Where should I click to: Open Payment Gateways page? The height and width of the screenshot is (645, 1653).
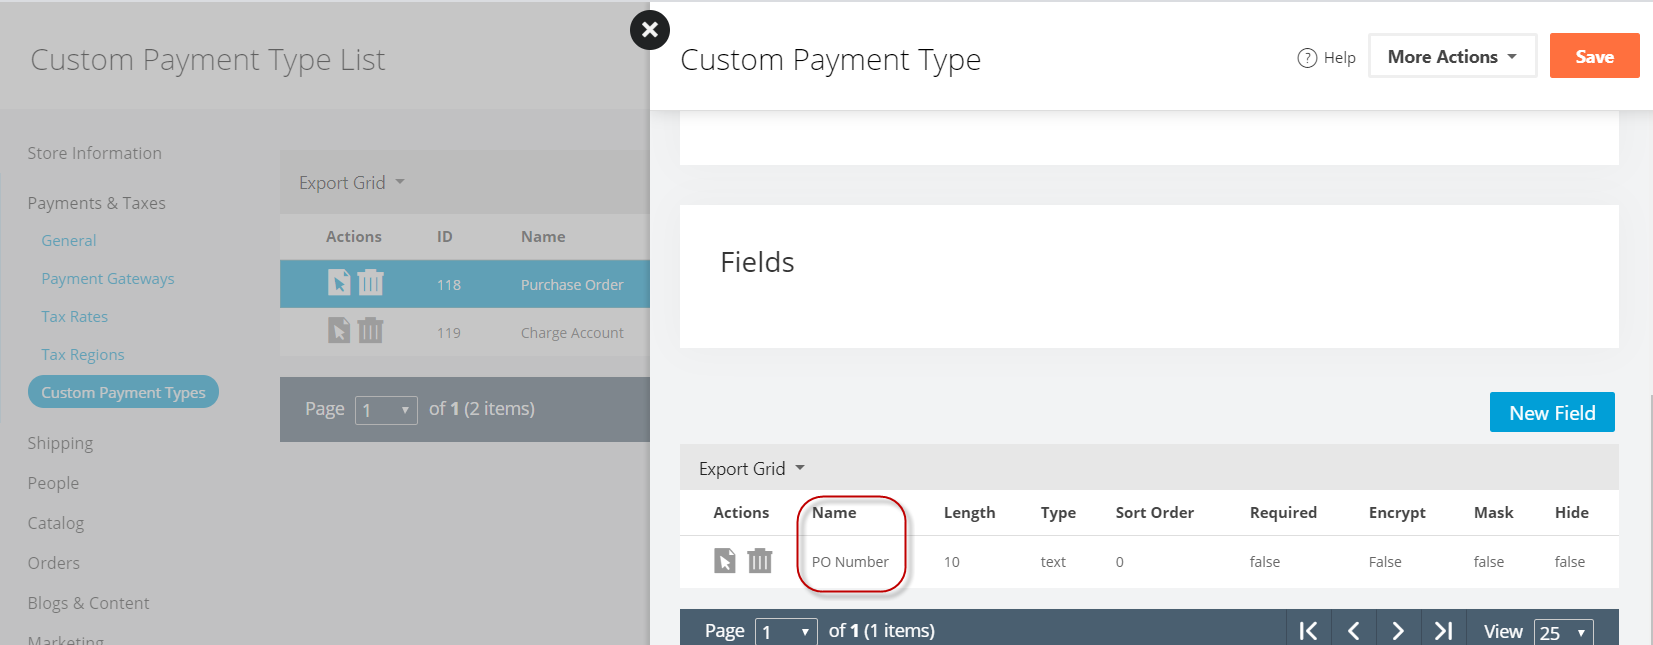[x=108, y=278]
